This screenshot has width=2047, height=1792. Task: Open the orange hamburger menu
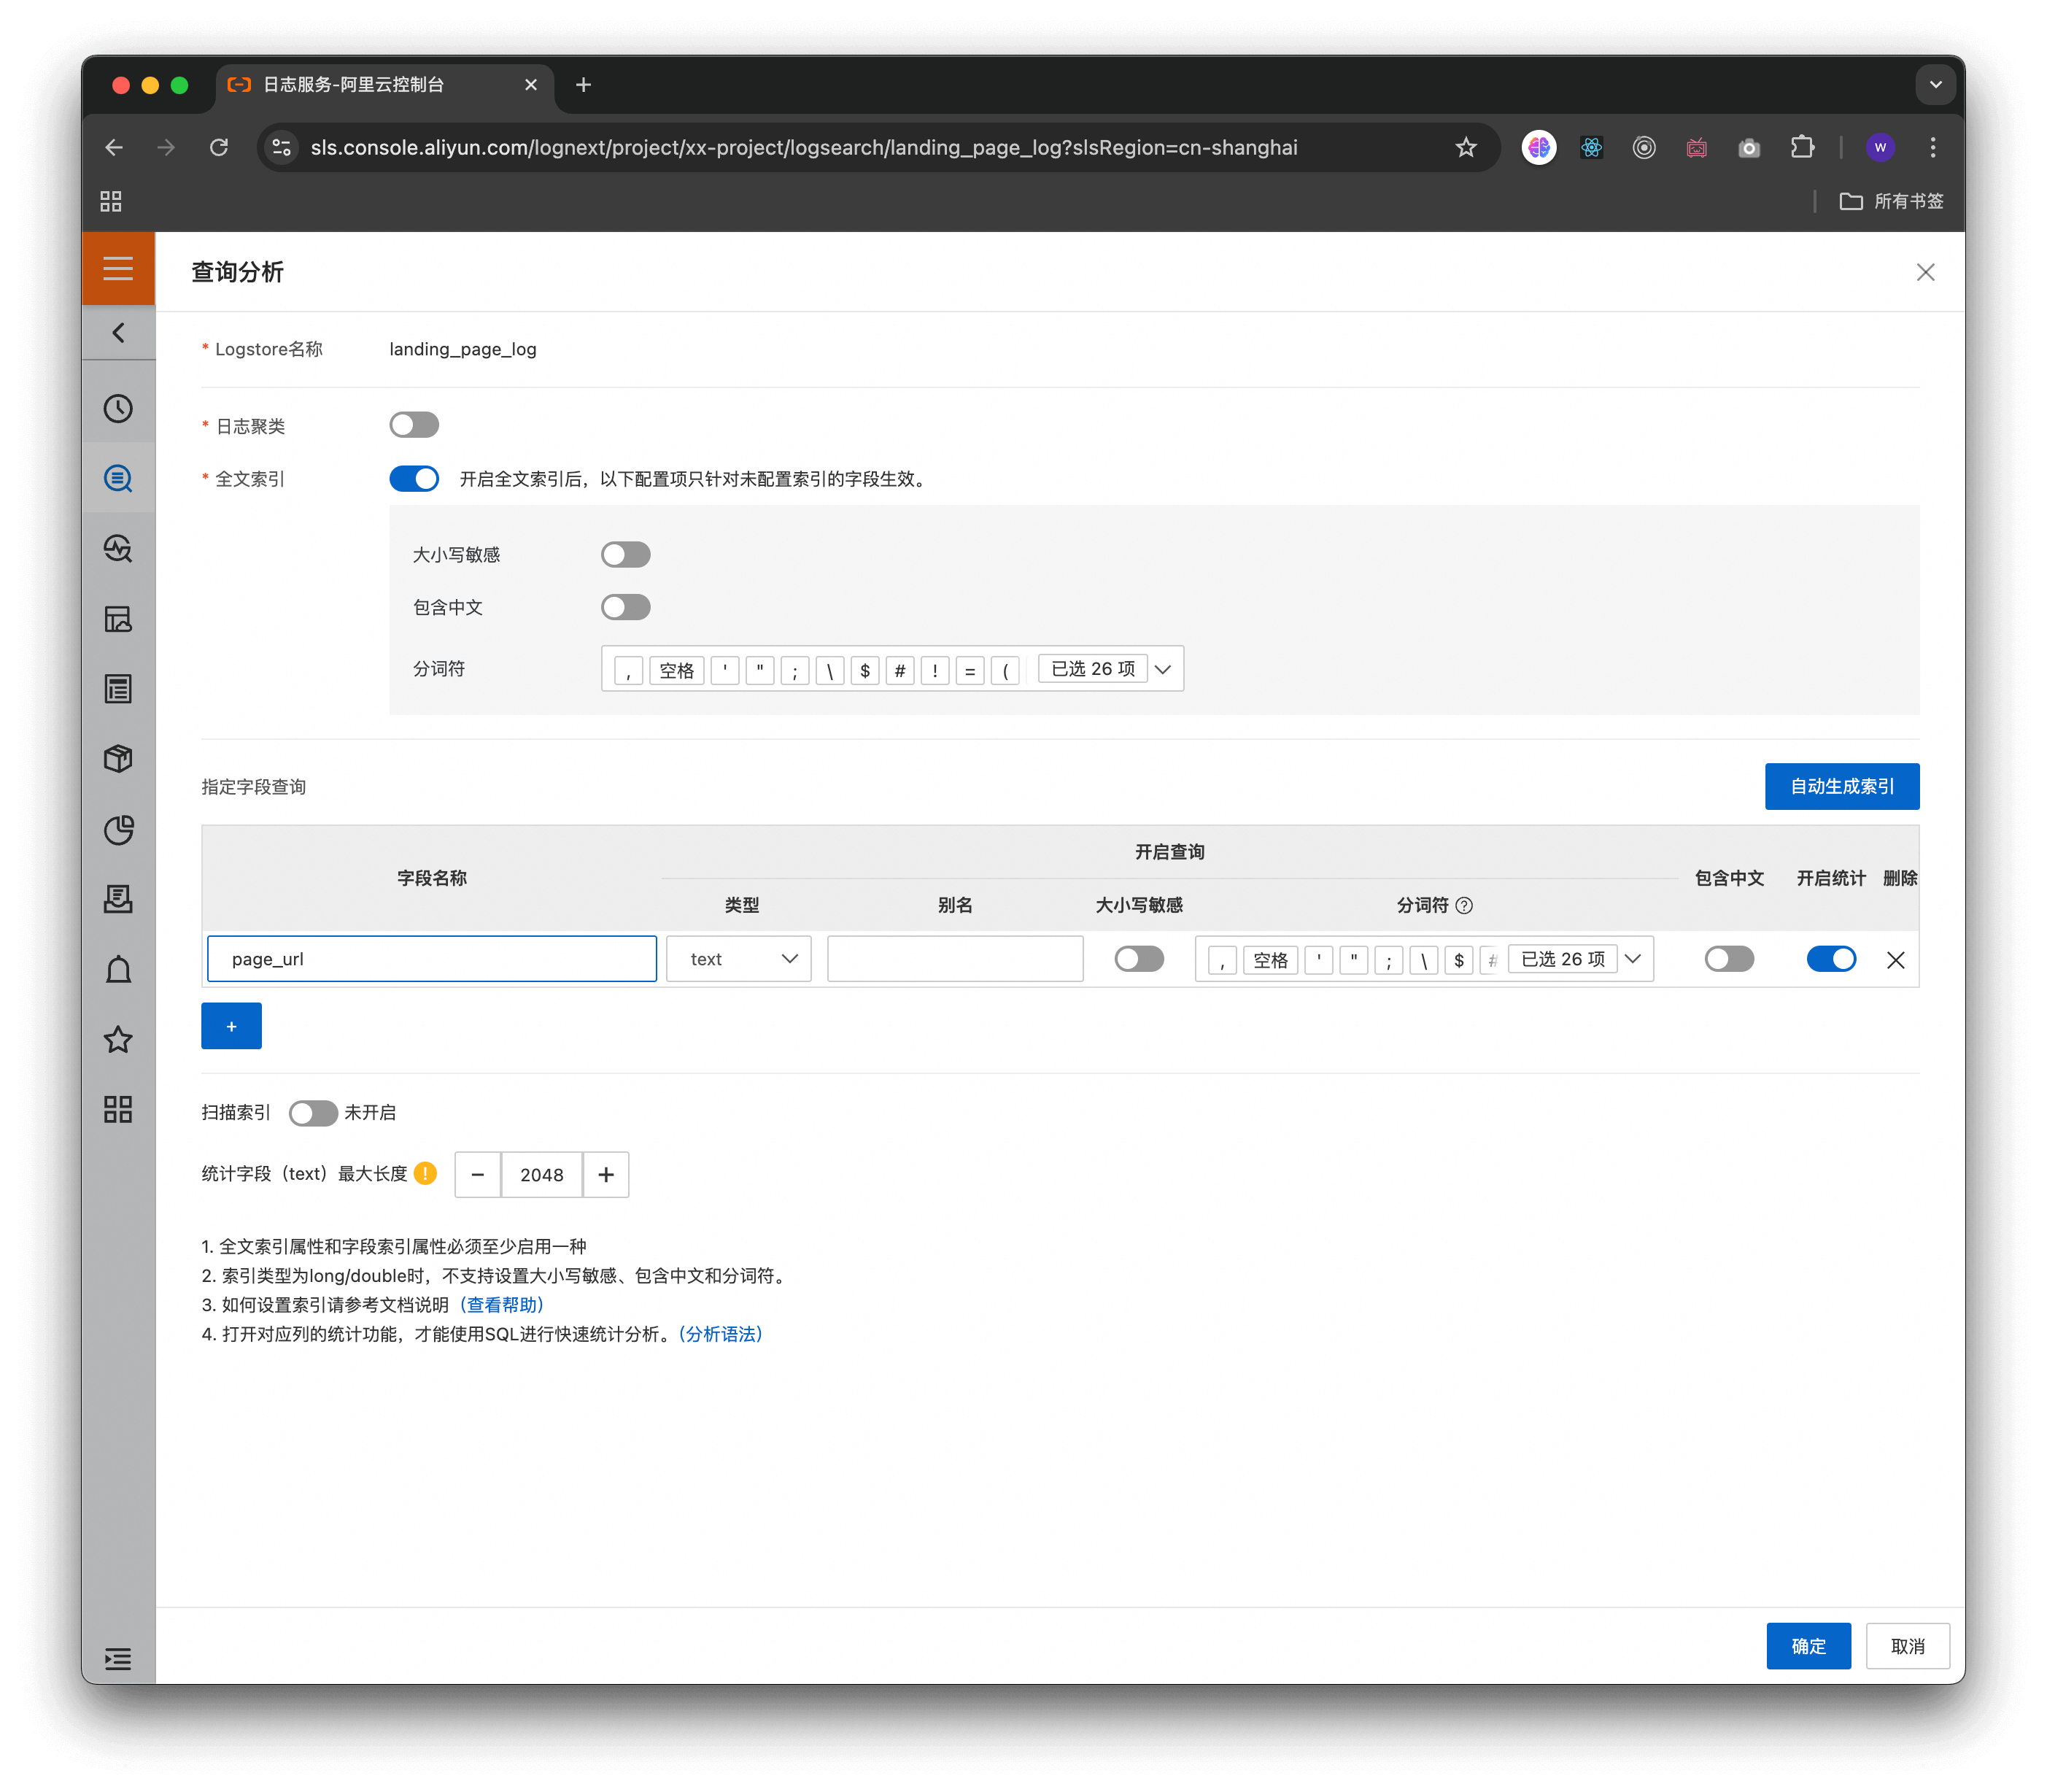(118, 268)
